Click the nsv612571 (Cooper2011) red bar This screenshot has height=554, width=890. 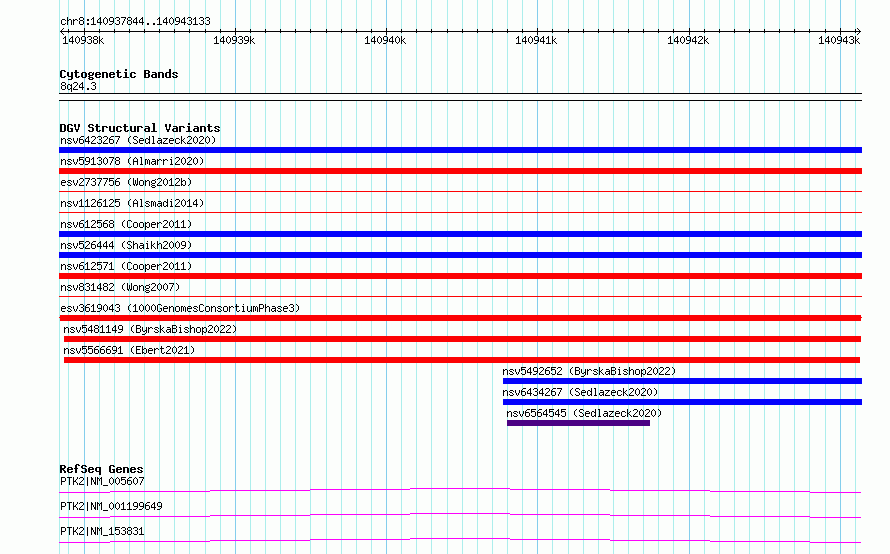(460, 276)
